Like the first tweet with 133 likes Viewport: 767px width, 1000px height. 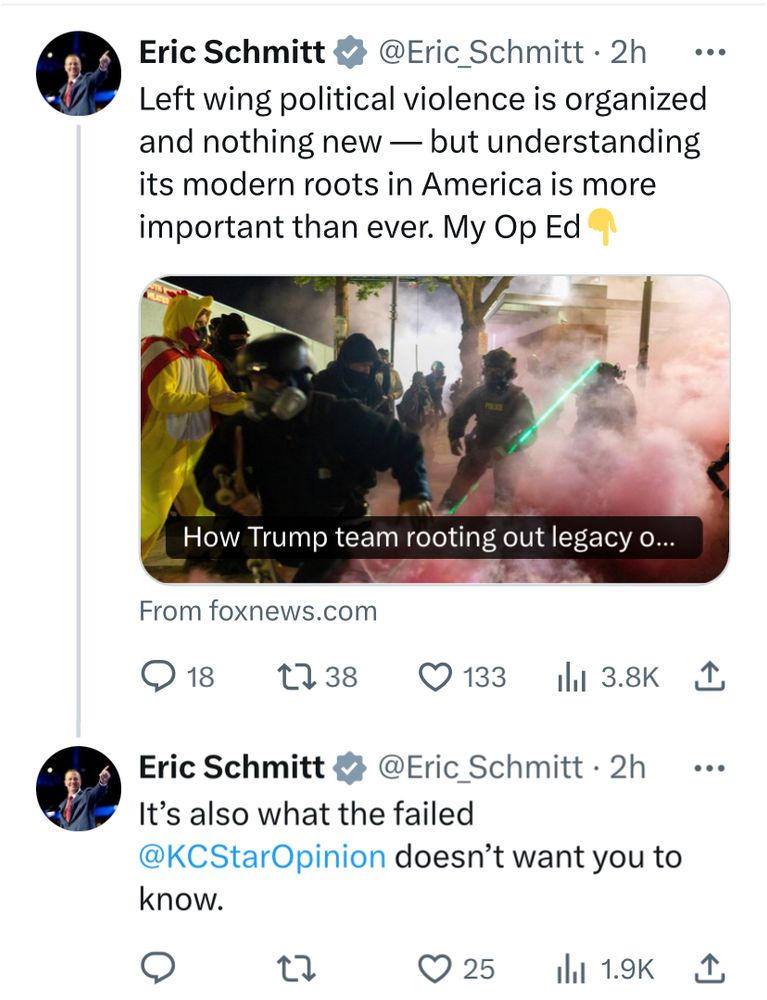pos(434,677)
